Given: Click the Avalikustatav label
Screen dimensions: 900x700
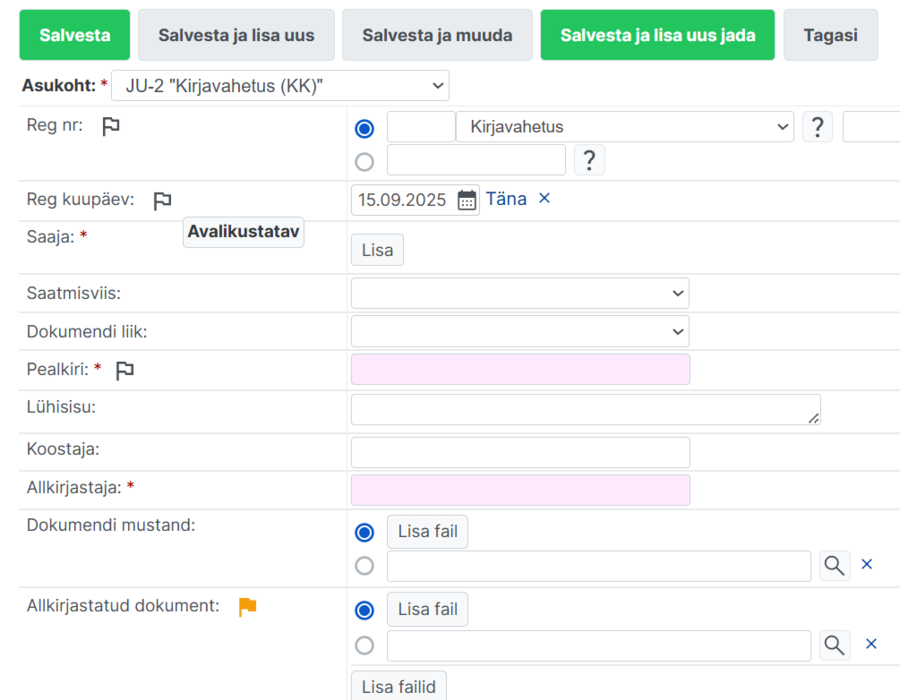Looking at the screenshot, I should pyautogui.click(x=243, y=232).
